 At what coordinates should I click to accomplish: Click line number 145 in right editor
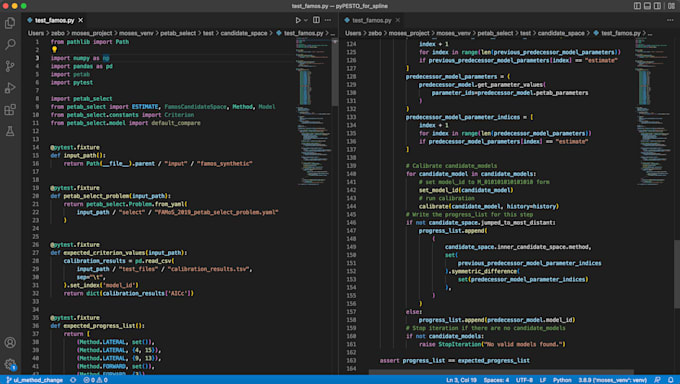[351, 215]
